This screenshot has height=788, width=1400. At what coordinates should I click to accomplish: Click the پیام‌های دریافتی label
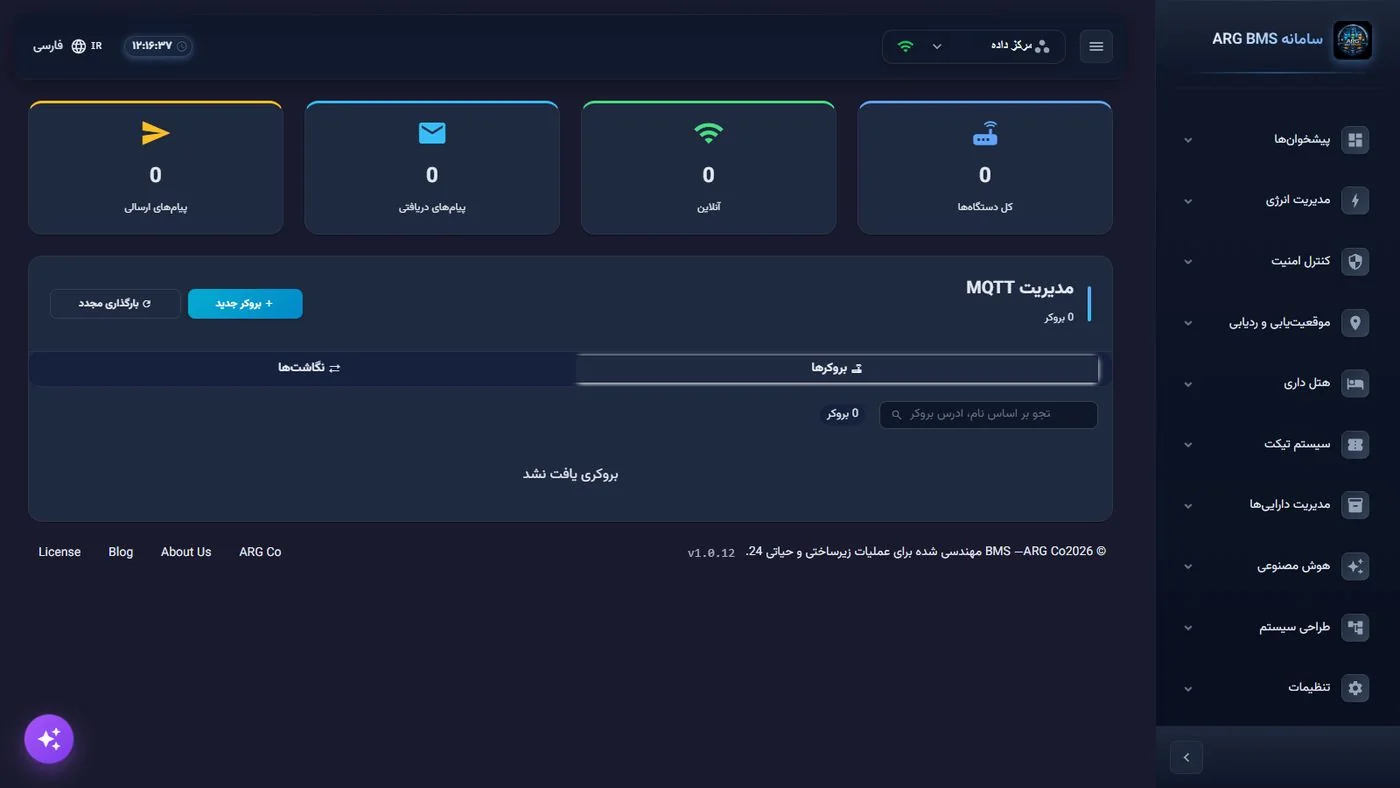tap(432, 207)
